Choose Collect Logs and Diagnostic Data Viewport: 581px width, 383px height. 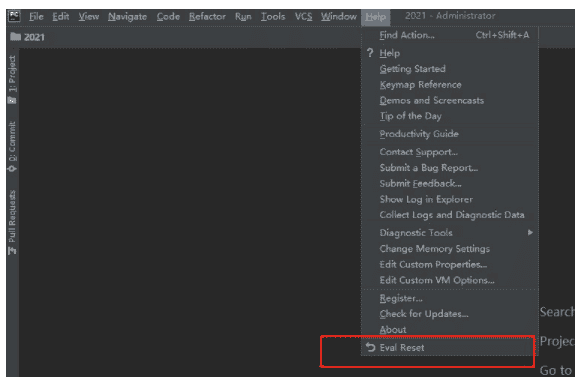(x=450, y=215)
